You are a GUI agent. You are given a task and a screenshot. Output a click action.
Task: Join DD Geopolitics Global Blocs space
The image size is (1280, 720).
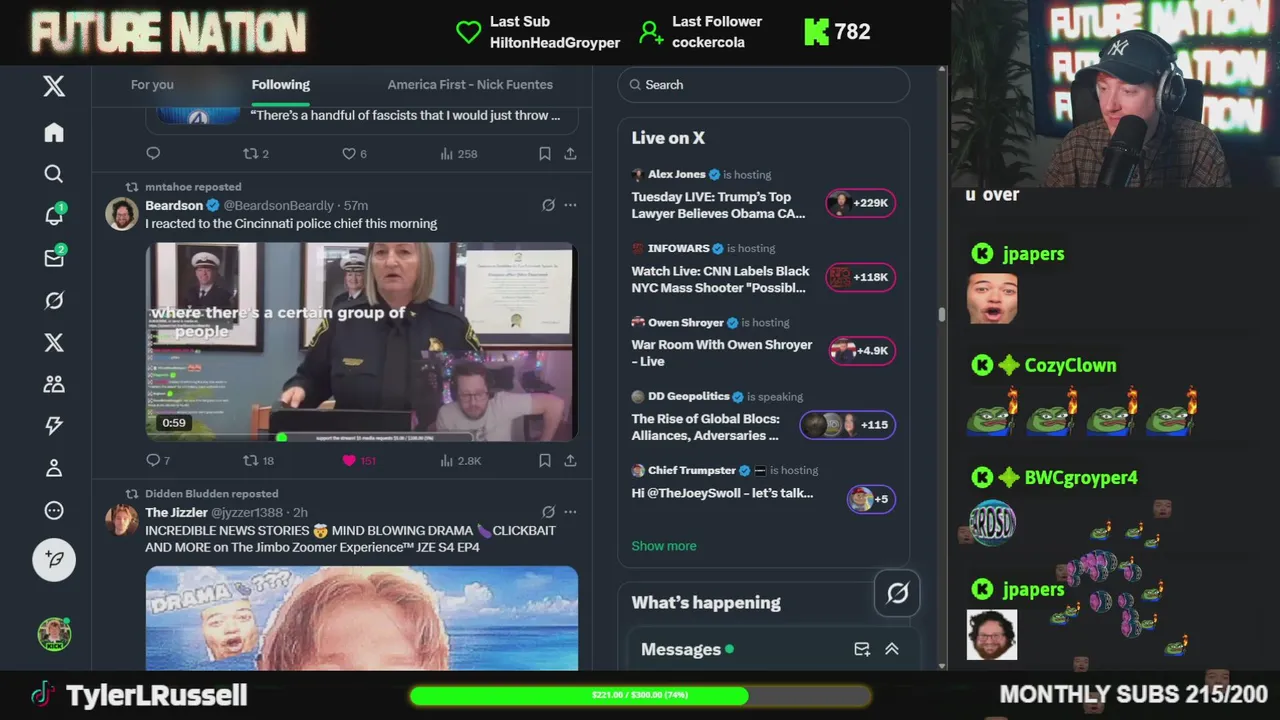pyautogui.click(x=705, y=427)
